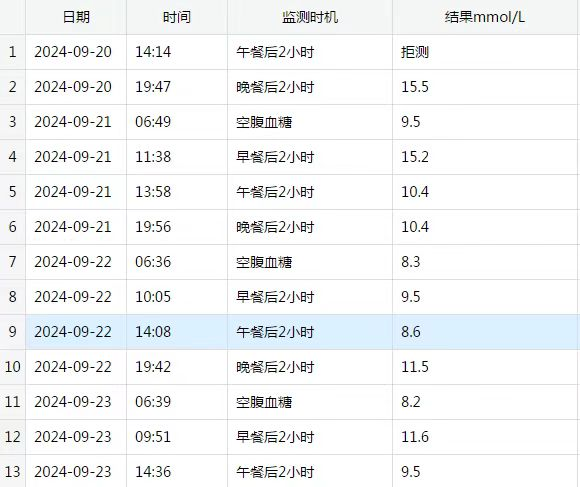Image resolution: width=580 pixels, height=487 pixels.
Task: Select row number 1 header
Action: point(13,52)
